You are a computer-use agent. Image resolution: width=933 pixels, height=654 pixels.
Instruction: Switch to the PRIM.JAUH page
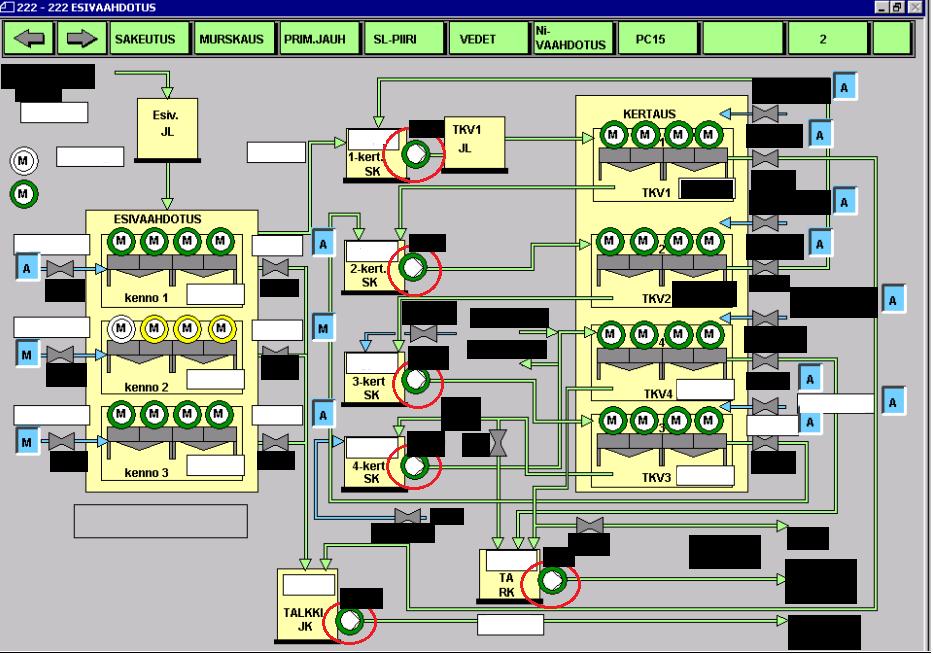pos(319,39)
